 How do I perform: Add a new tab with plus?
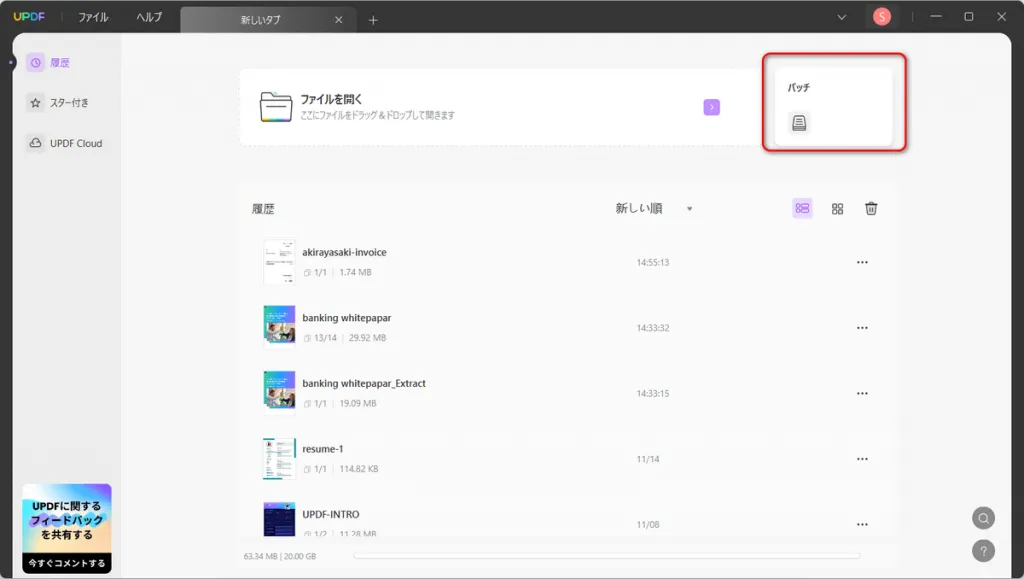pos(373,20)
